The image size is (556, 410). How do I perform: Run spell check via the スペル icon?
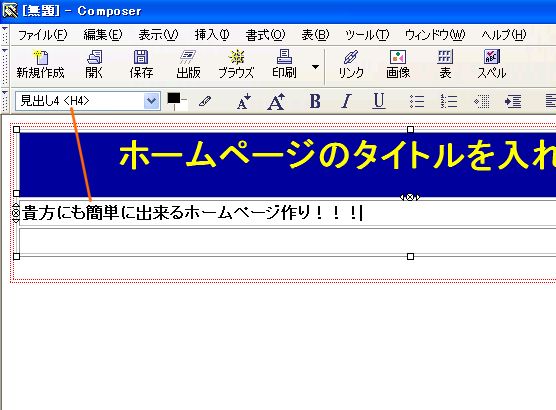pyautogui.click(x=492, y=65)
